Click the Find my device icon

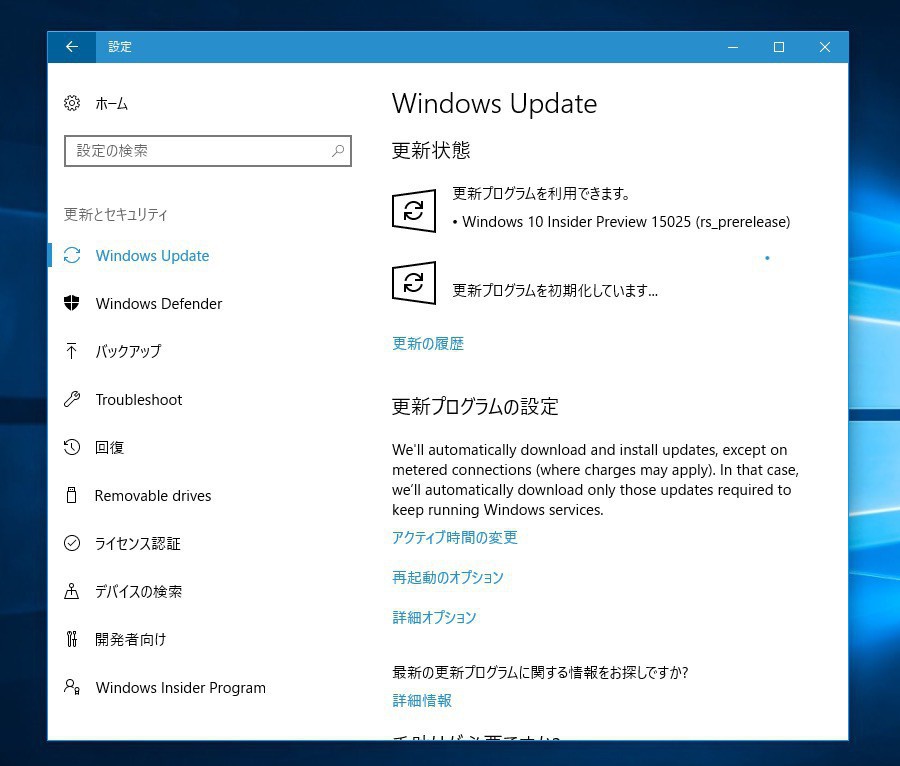[71, 591]
